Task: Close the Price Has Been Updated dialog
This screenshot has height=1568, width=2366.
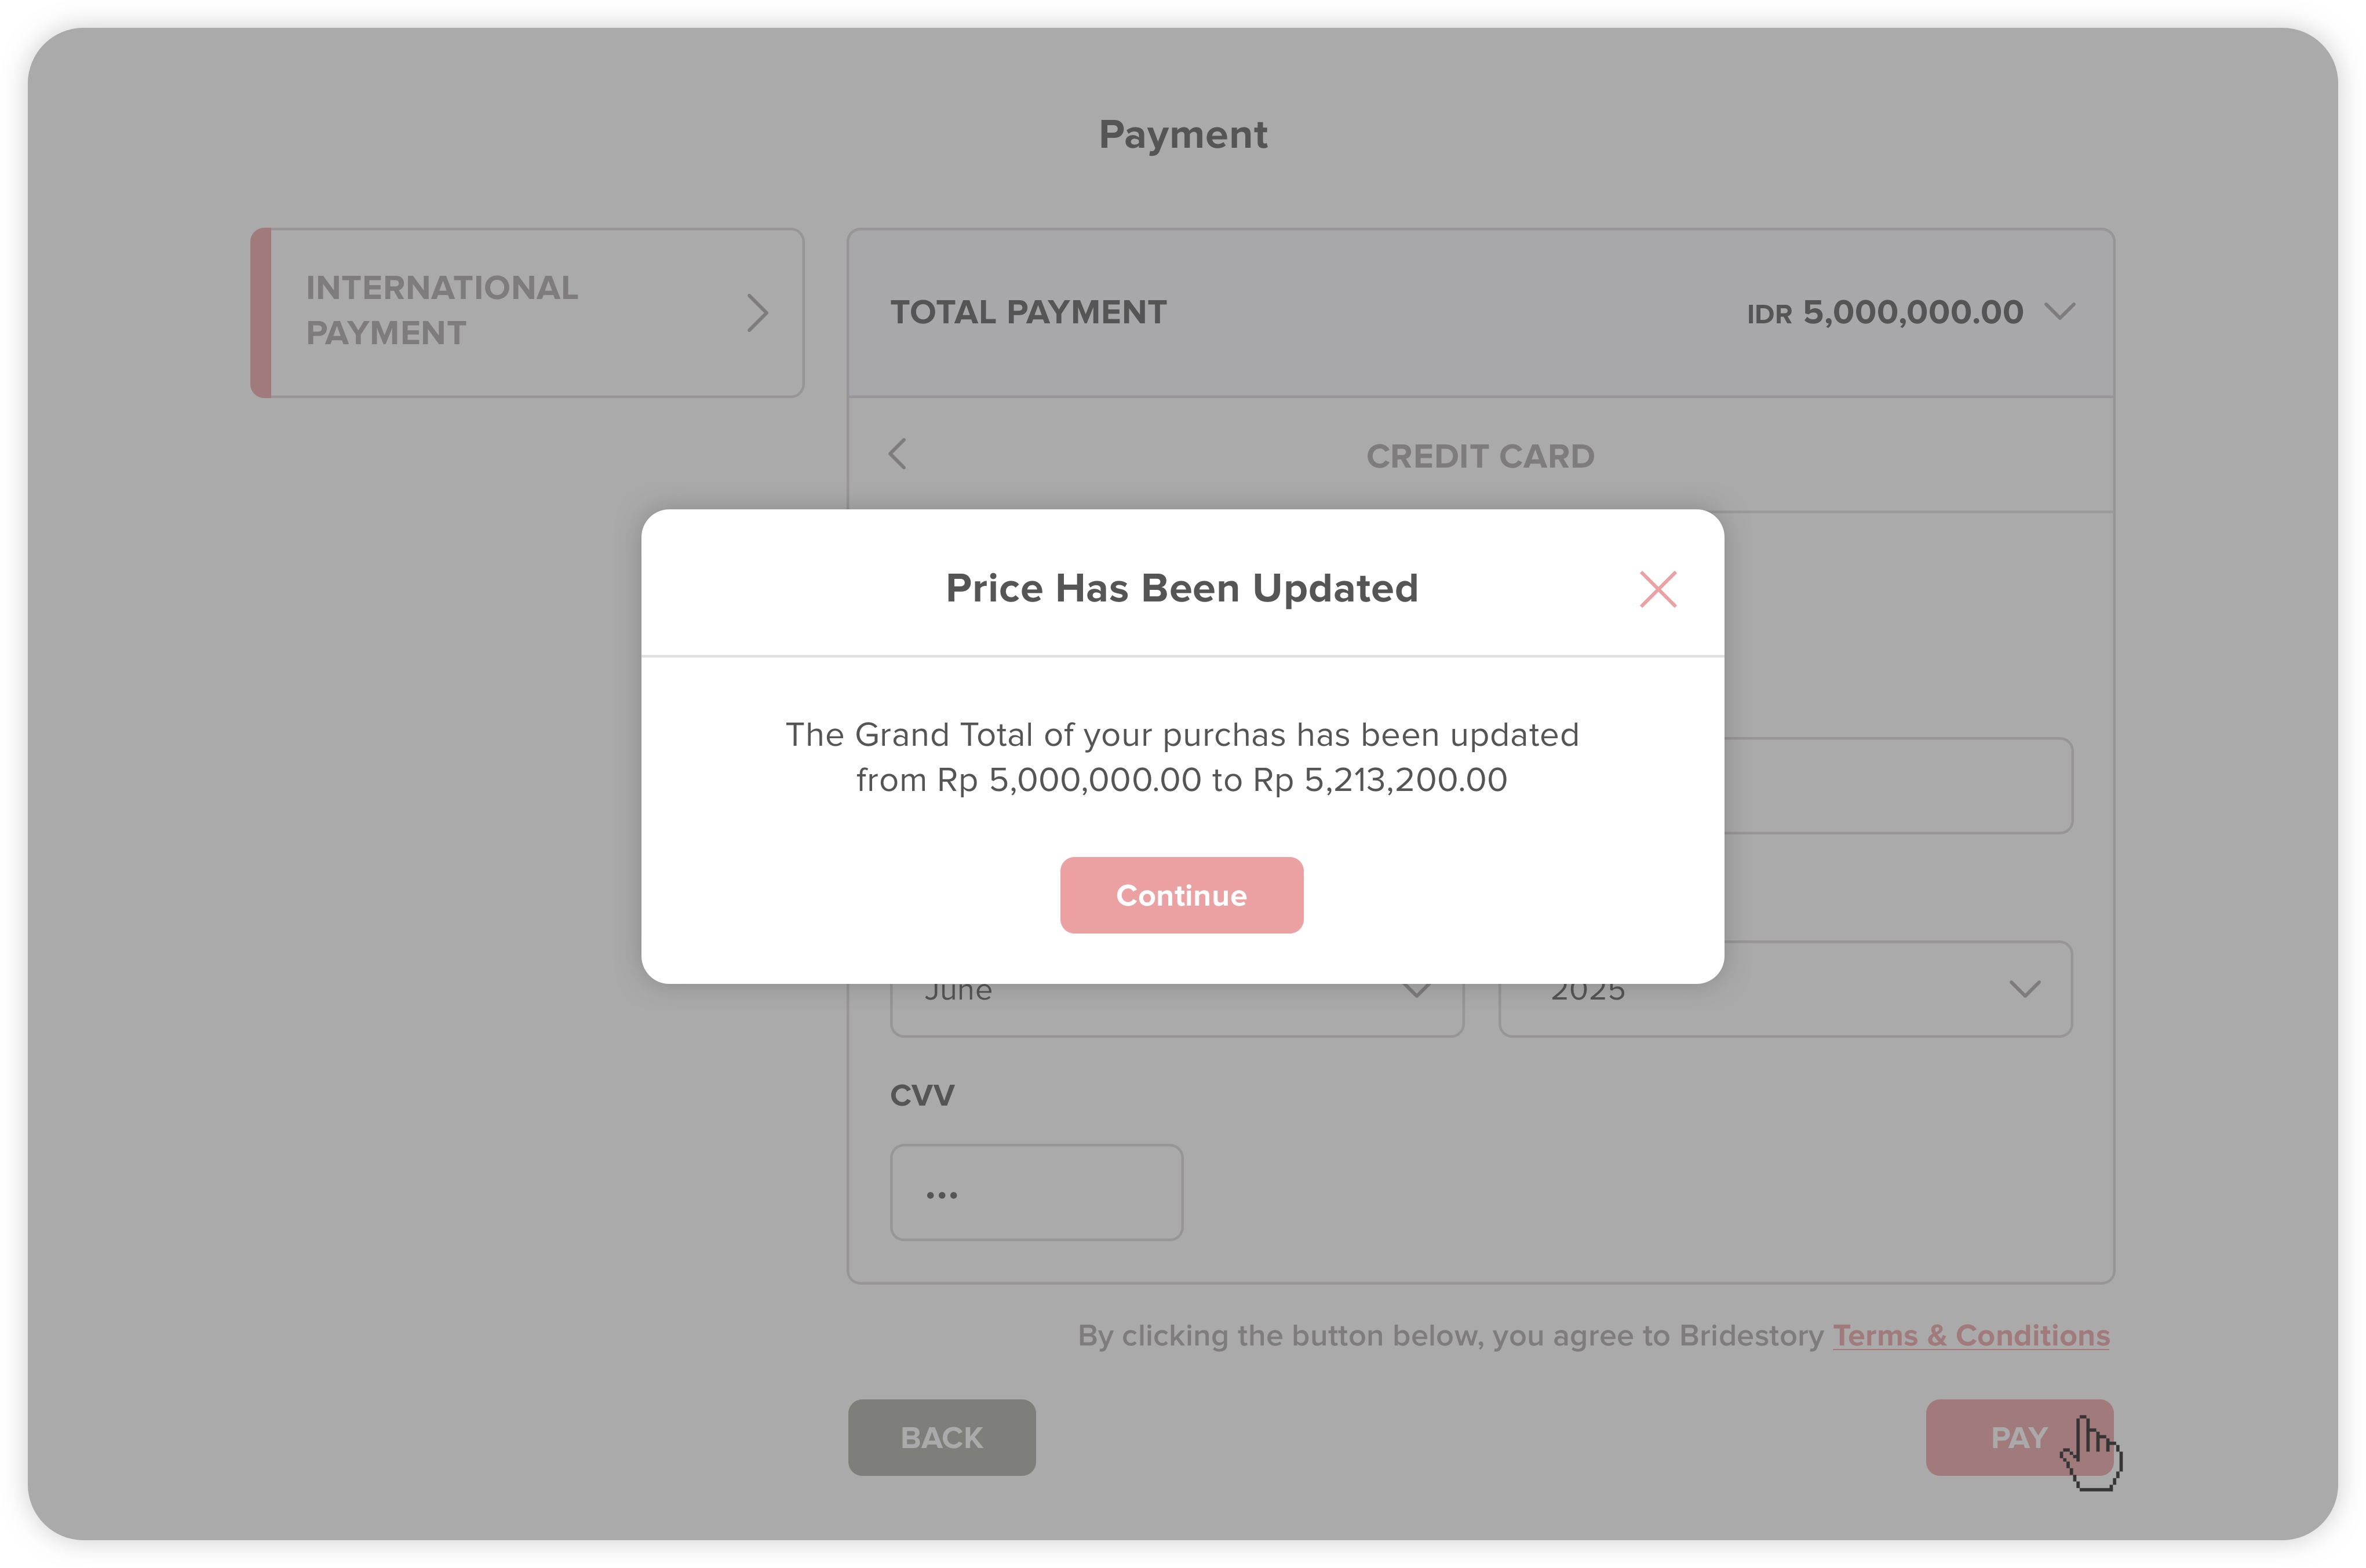Action: [x=1657, y=589]
